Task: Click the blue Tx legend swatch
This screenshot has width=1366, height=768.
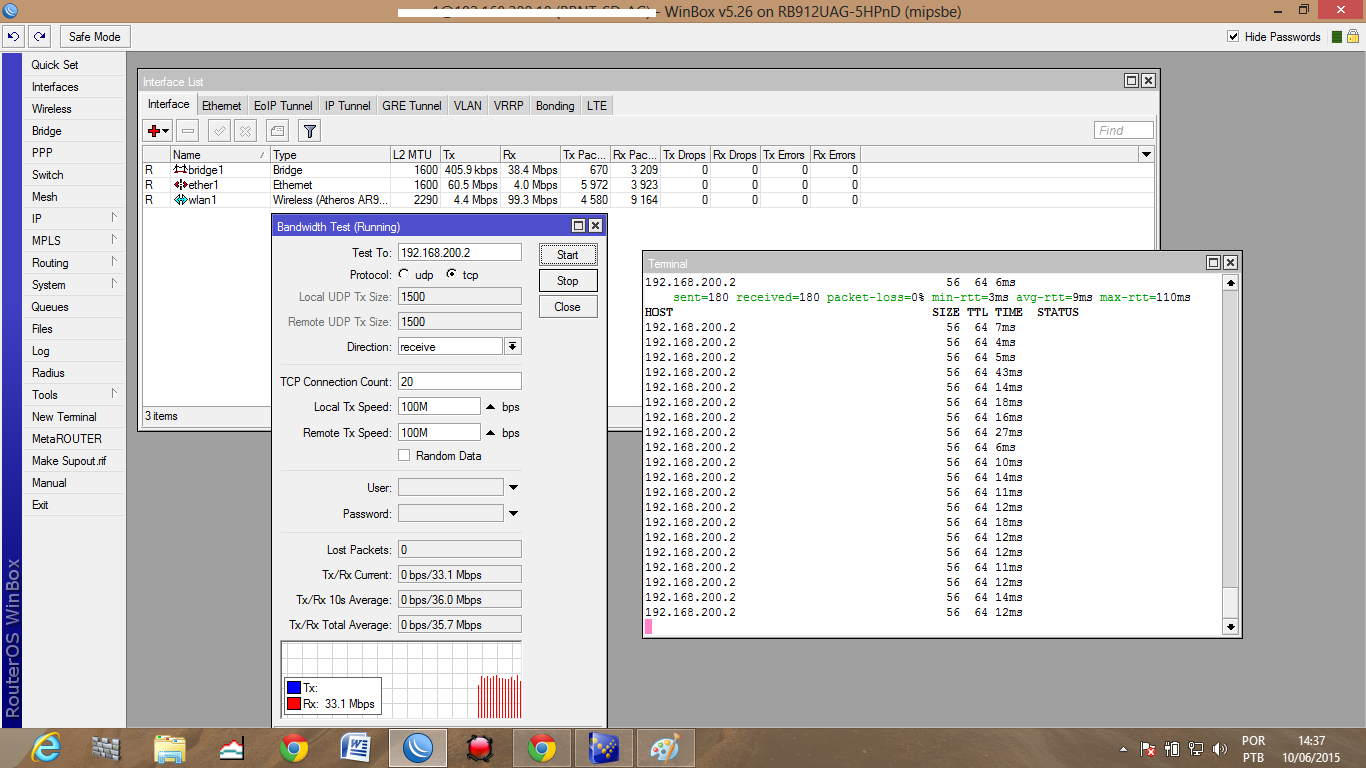Action: [x=294, y=688]
